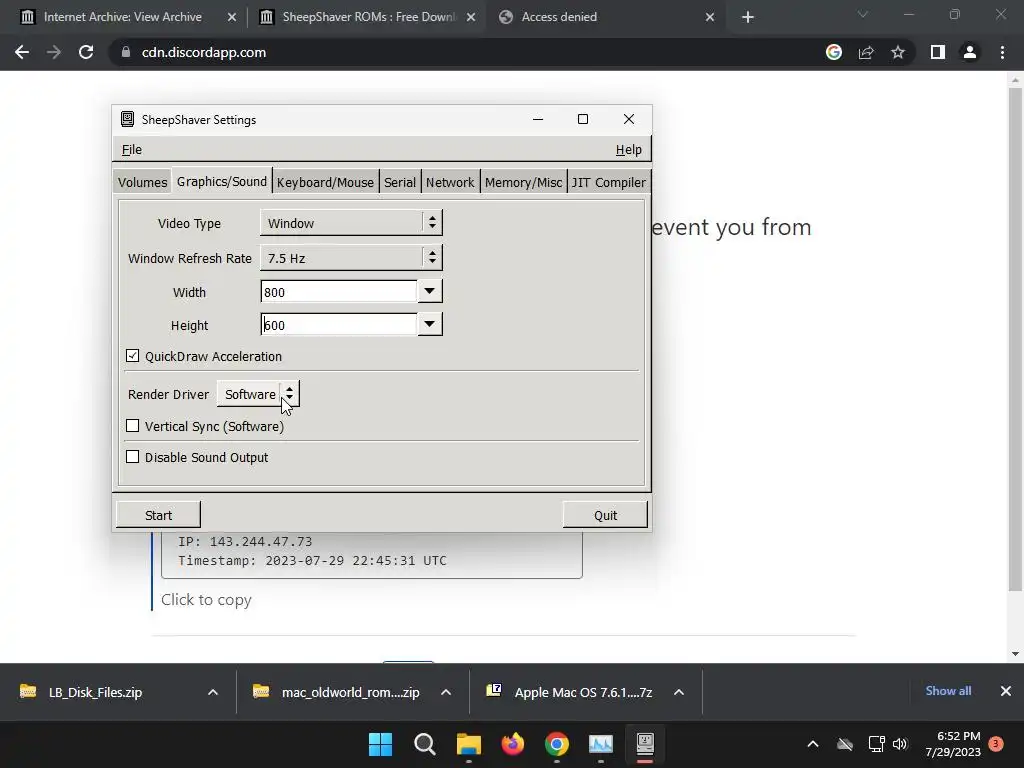Click the Quit button in SheepShaver
Image resolution: width=1024 pixels, height=768 pixels.
point(605,515)
